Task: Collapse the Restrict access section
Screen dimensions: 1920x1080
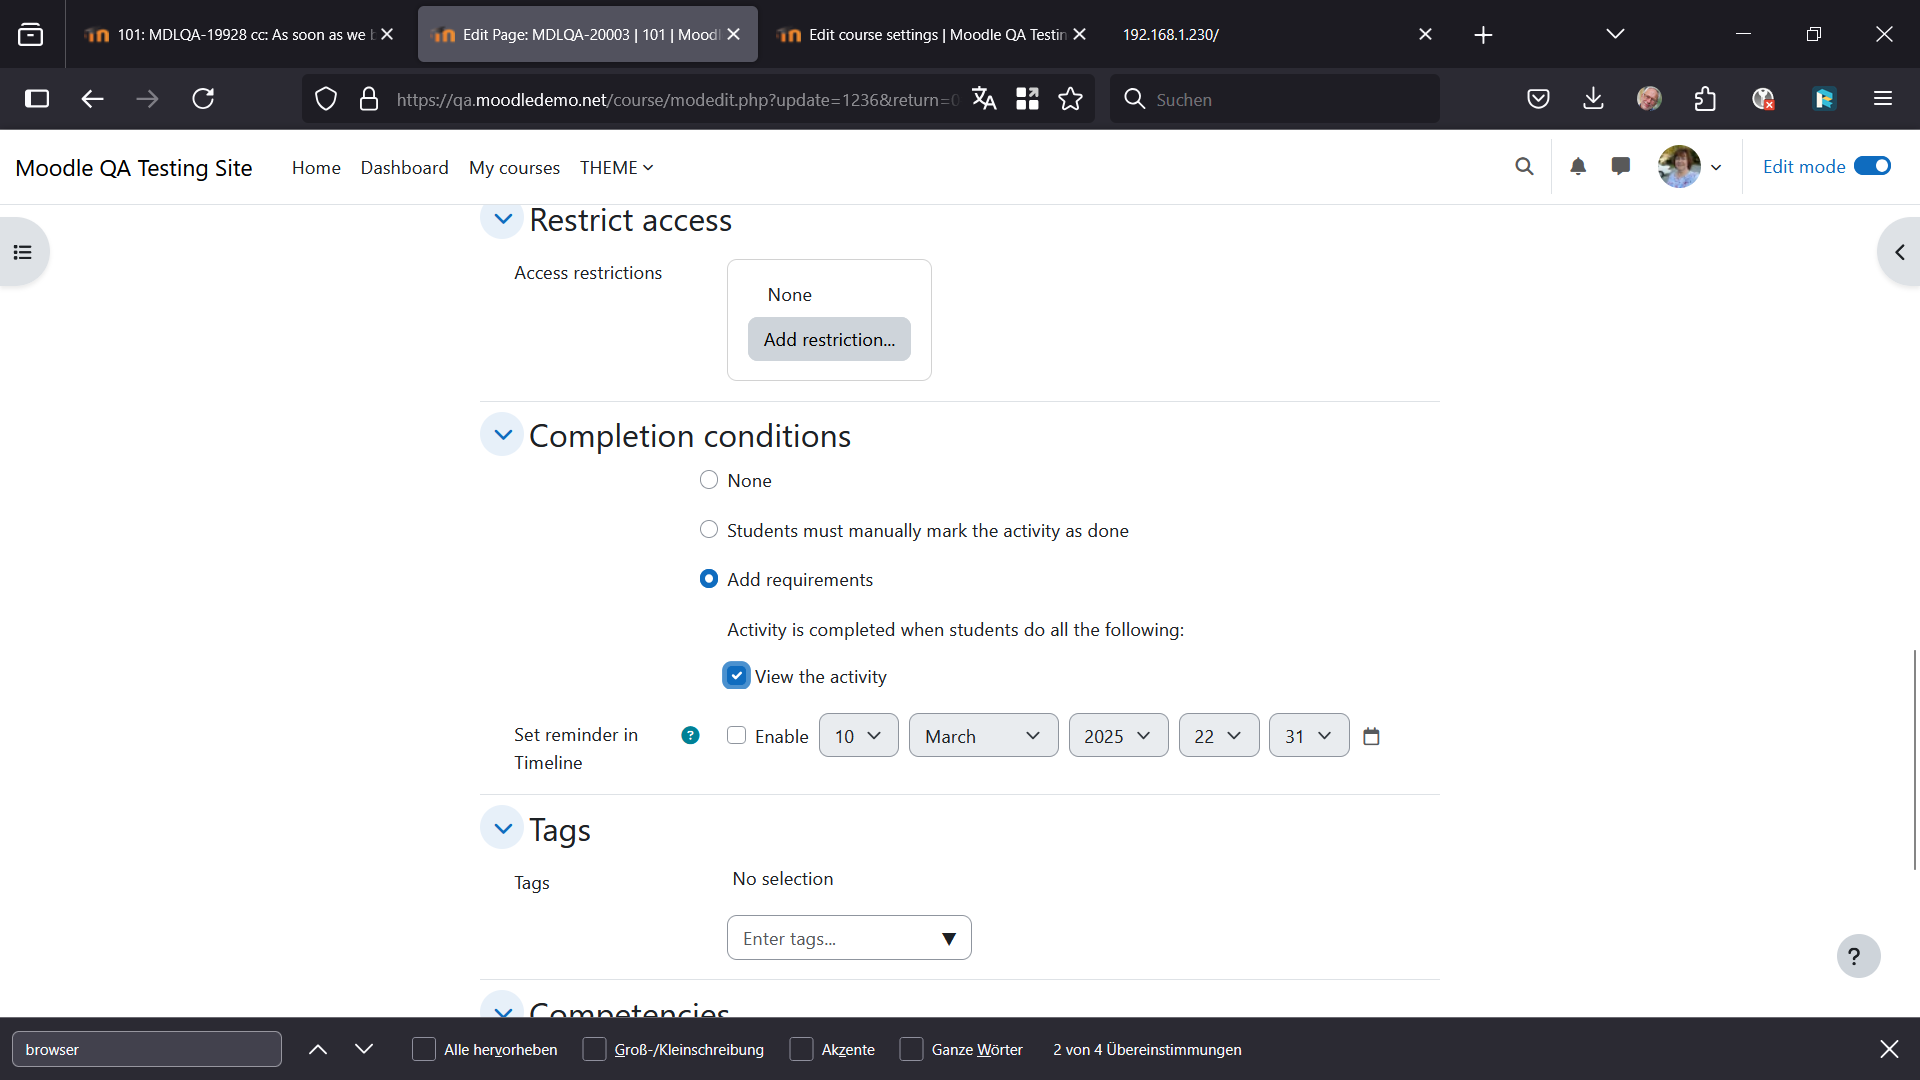Action: pos(502,219)
